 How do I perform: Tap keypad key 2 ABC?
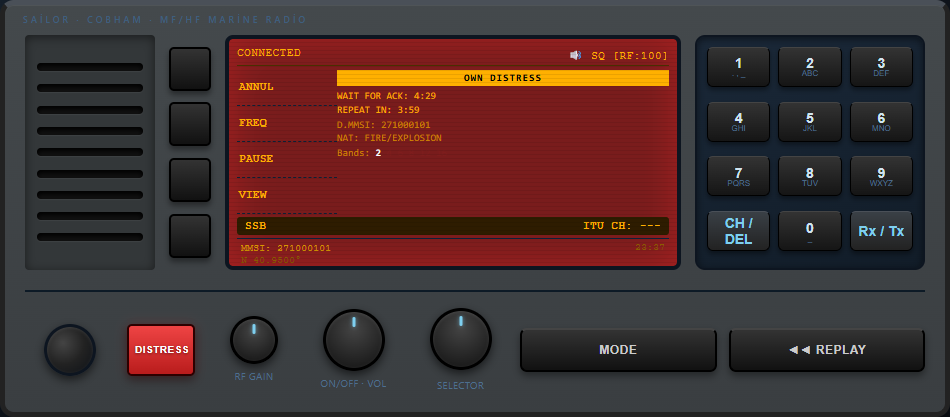click(x=809, y=67)
